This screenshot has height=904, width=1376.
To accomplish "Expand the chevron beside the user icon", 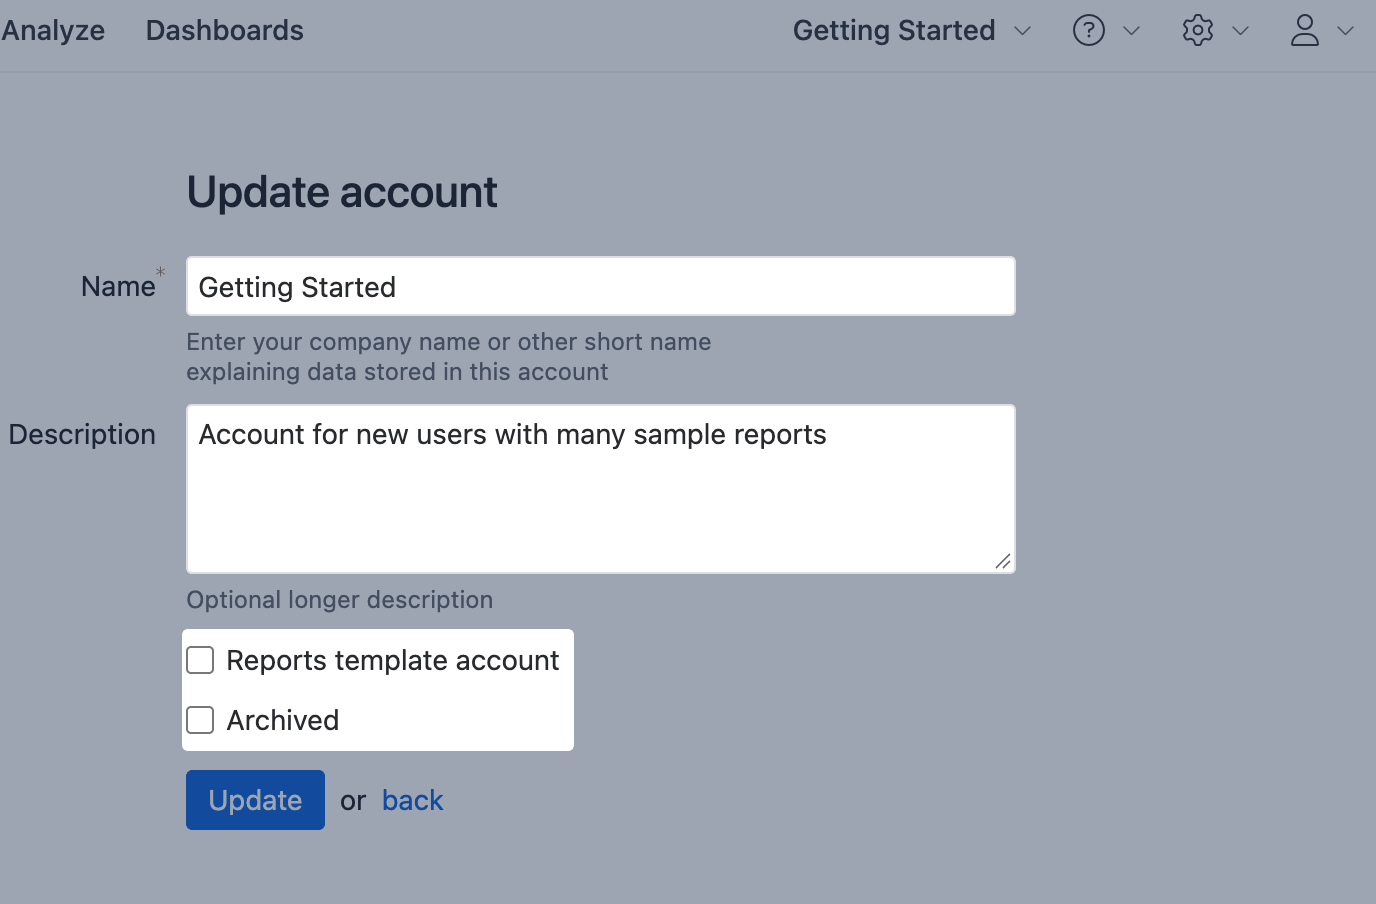I will click(x=1346, y=31).
